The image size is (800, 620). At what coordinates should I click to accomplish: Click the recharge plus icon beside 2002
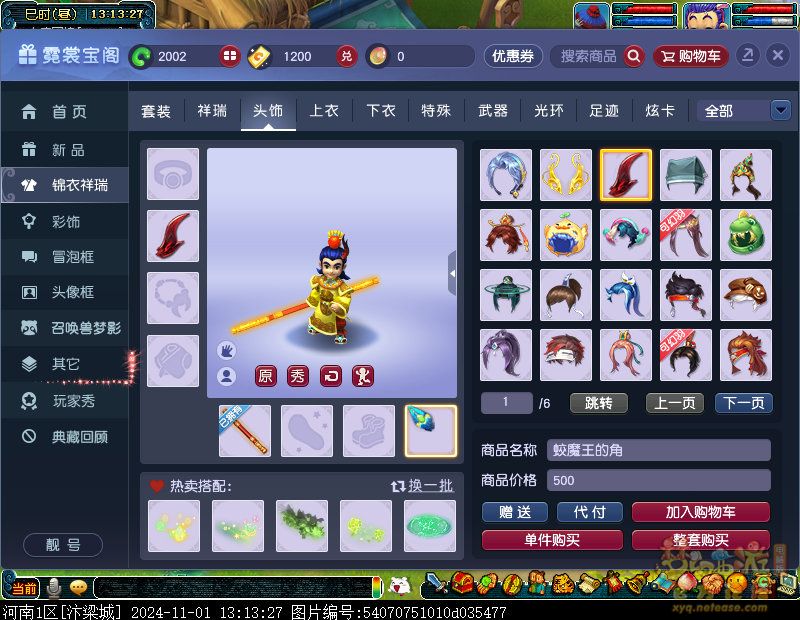pos(230,56)
